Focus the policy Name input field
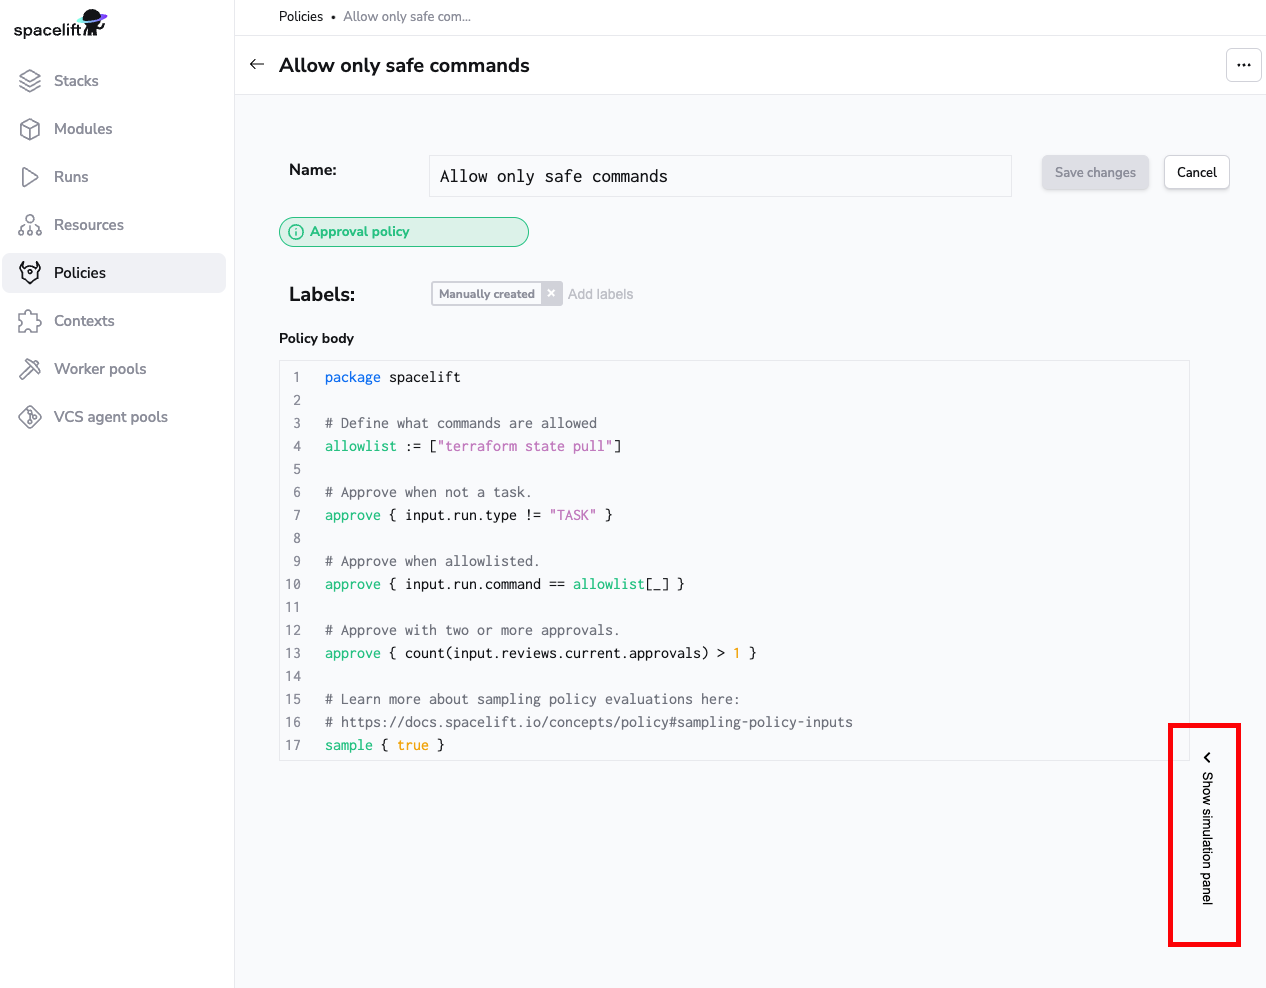This screenshot has width=1266, height=988. tap(719, 176)
